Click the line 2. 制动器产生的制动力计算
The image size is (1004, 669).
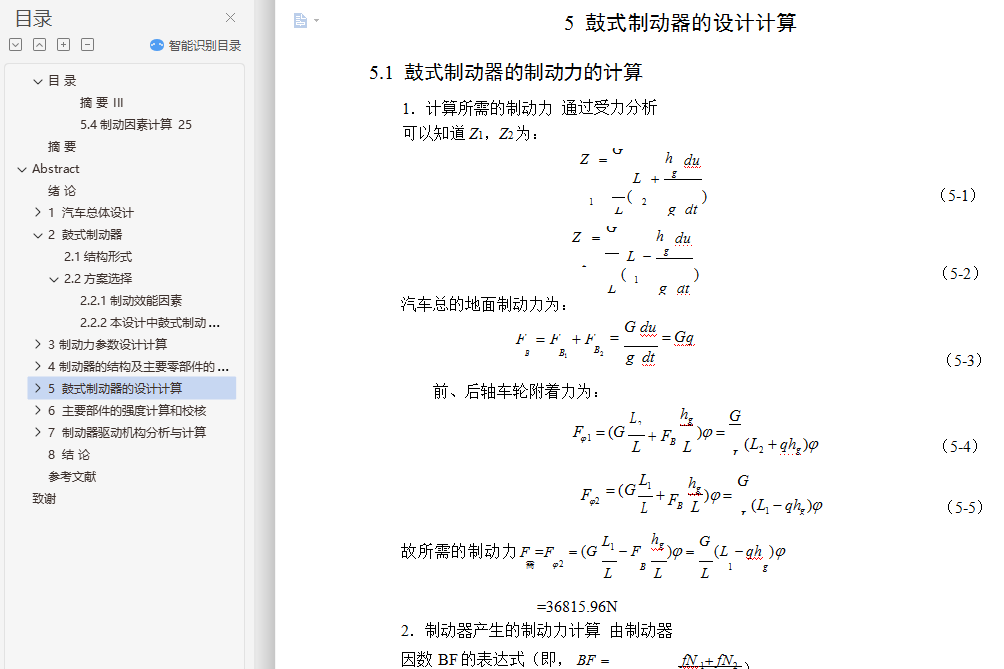(x=537, y=631)
